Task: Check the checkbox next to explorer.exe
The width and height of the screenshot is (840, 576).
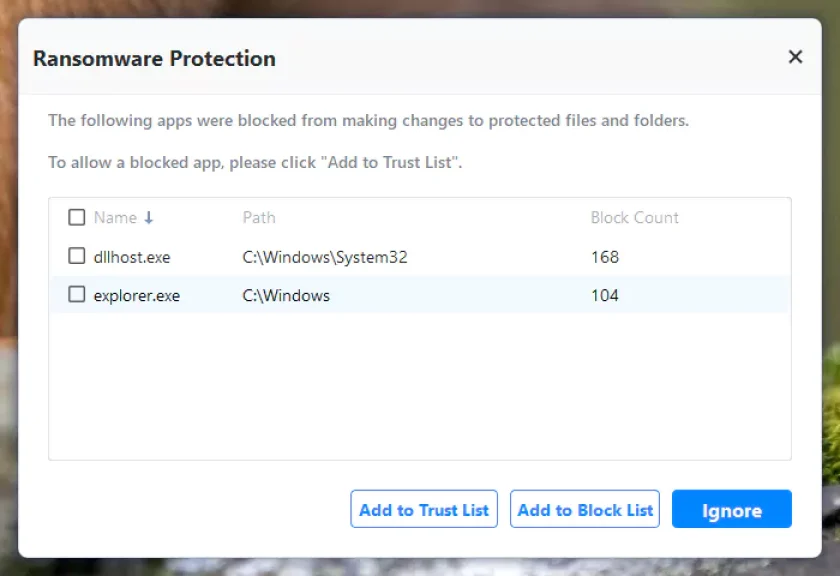Action: pyautogui.click(x=75, y=296)
